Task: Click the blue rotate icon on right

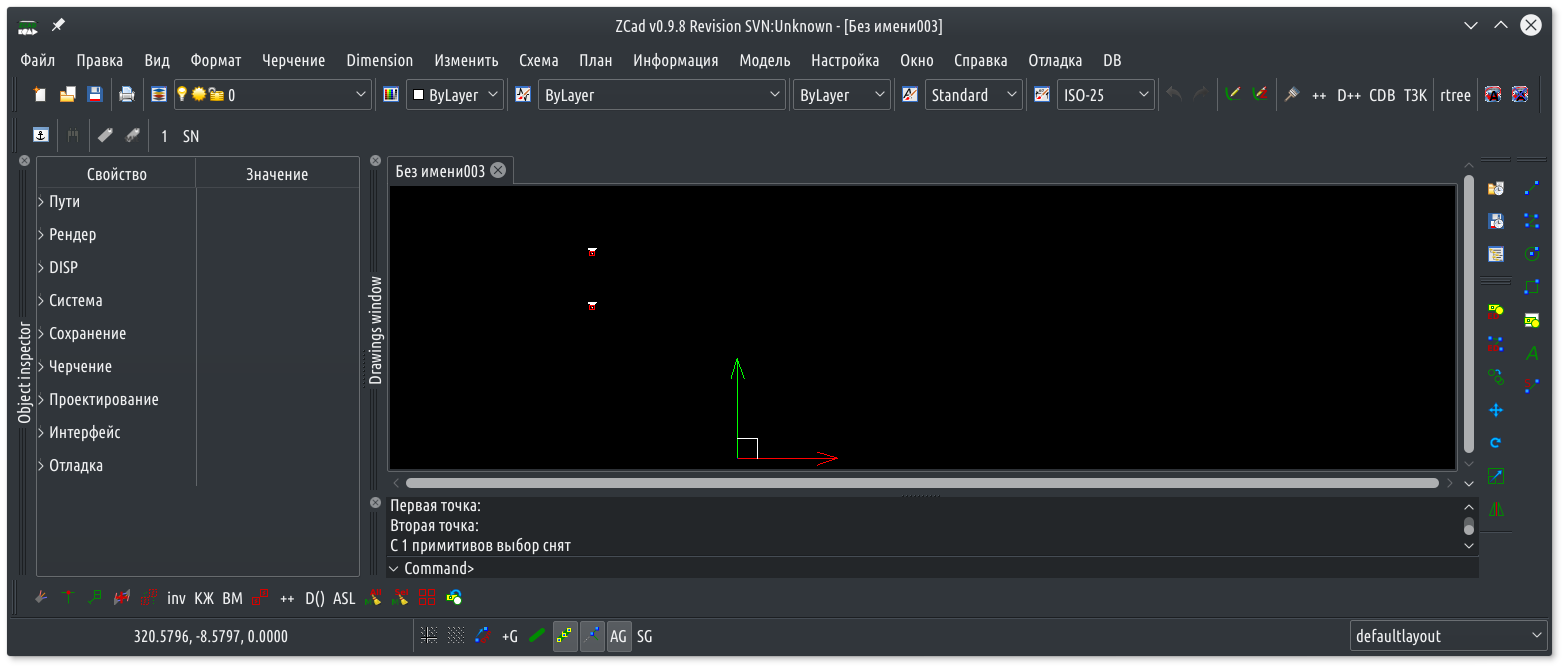Action: point(1496,443)
